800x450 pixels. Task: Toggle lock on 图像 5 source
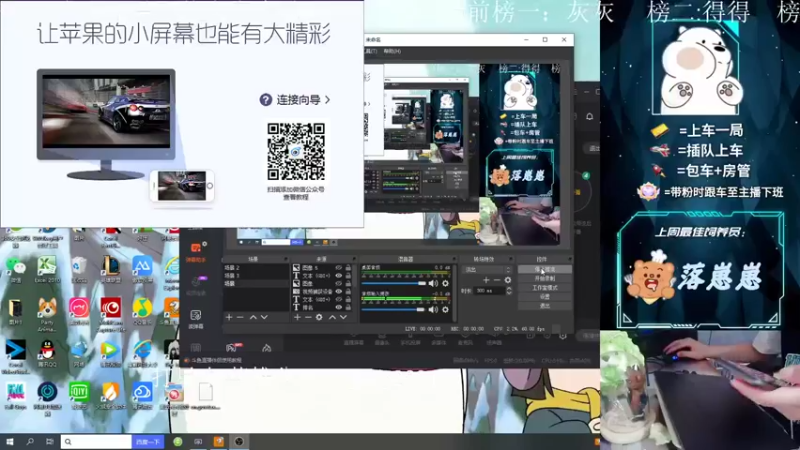348,267
